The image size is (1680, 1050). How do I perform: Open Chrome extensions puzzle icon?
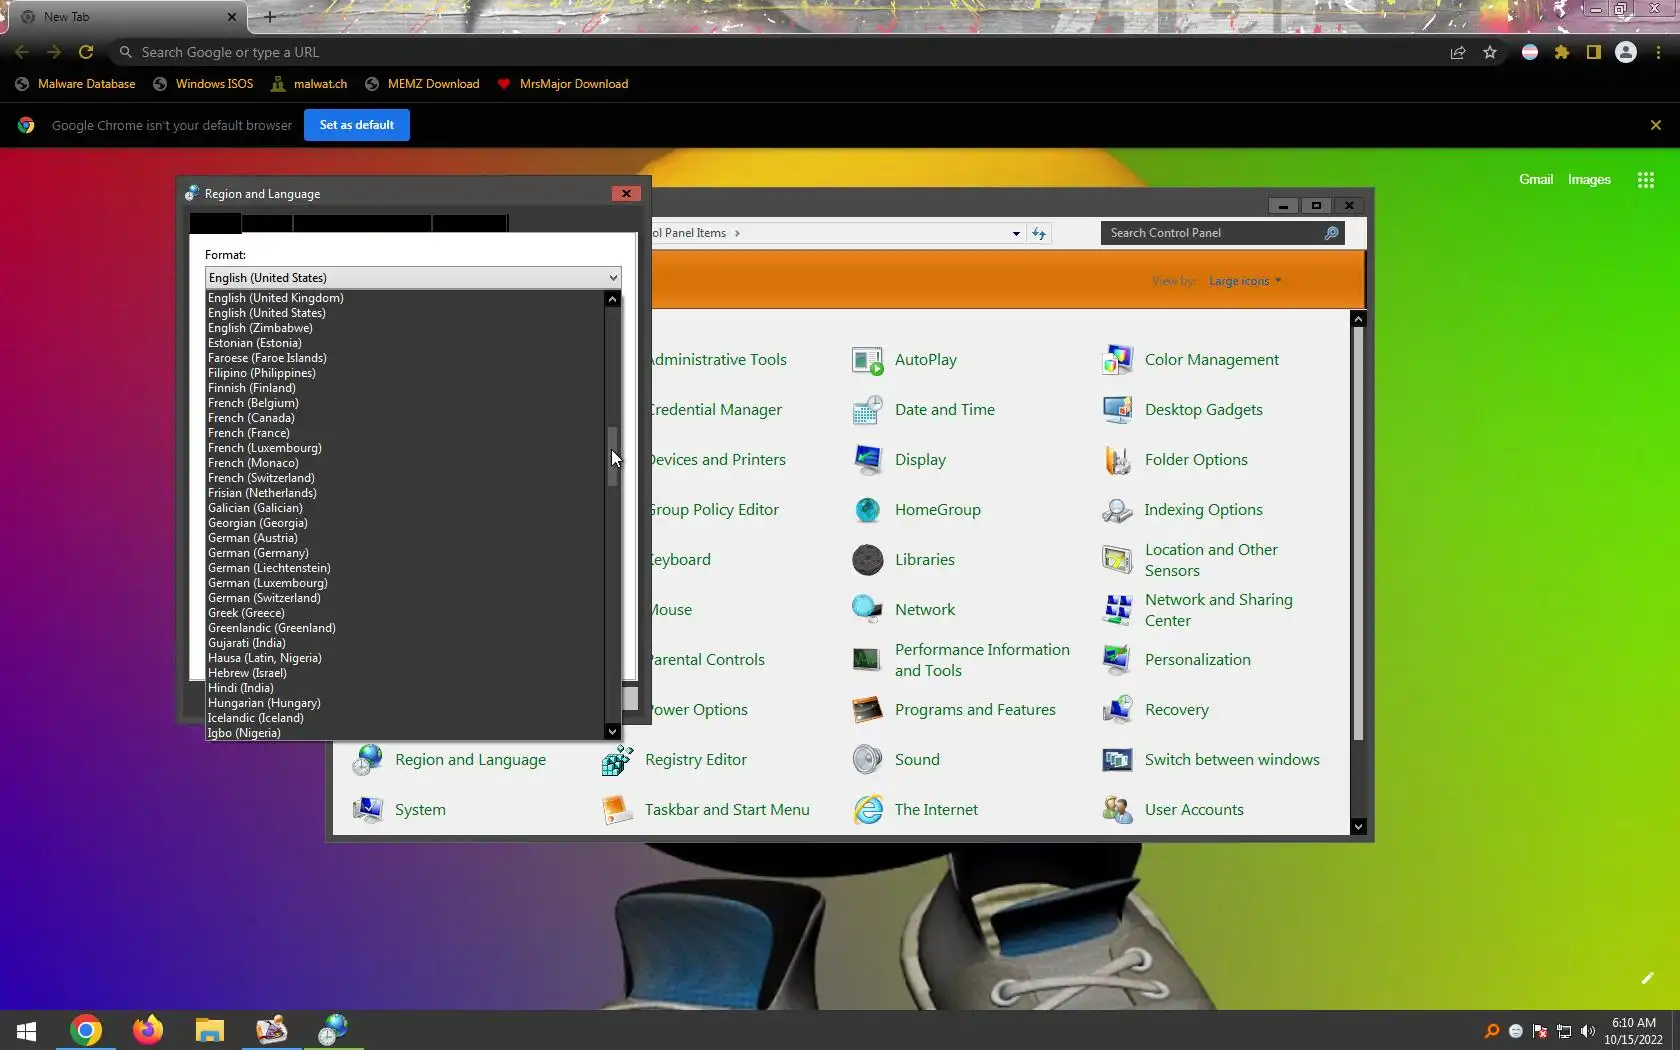1562,52
